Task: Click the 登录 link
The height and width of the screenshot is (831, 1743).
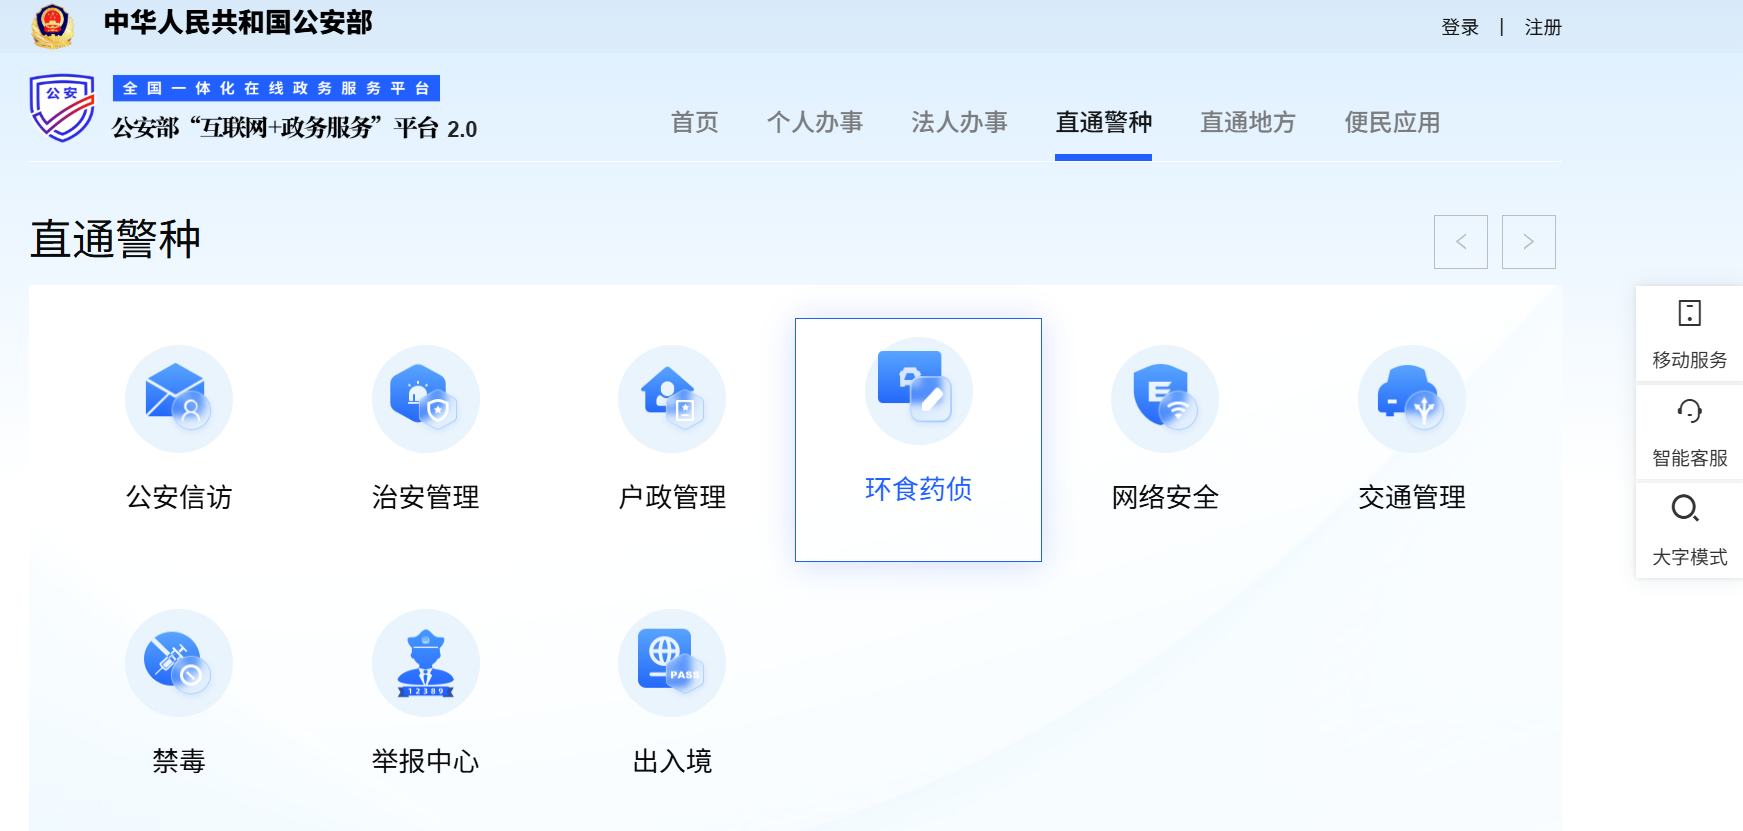Action: tap(1459, 27)
